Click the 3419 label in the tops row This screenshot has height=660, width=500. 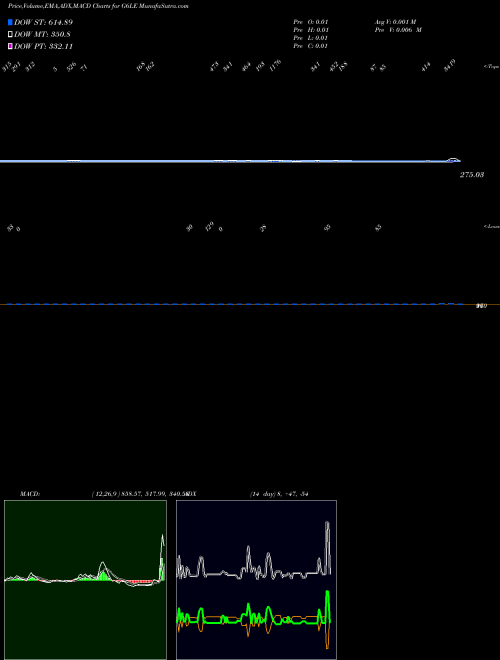[450, 66]
